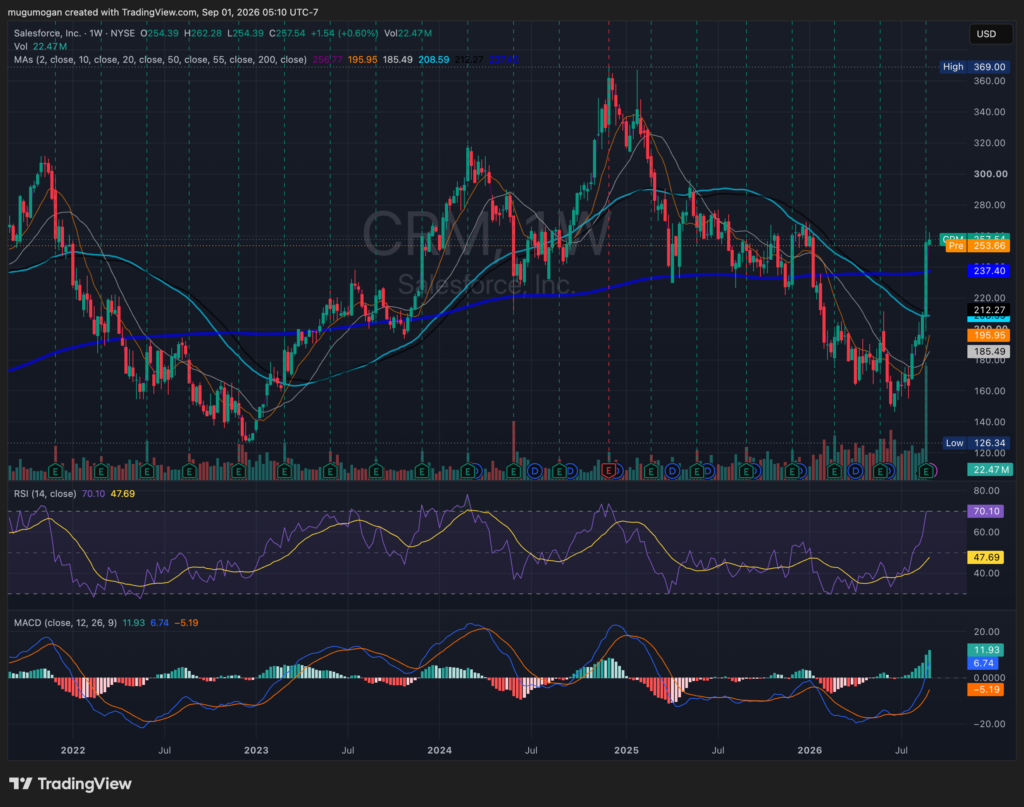Viewport: 1024px width, 807px height.
Task: Click the orange Pre 253.66 pre-market label
Action: (978, 246)
